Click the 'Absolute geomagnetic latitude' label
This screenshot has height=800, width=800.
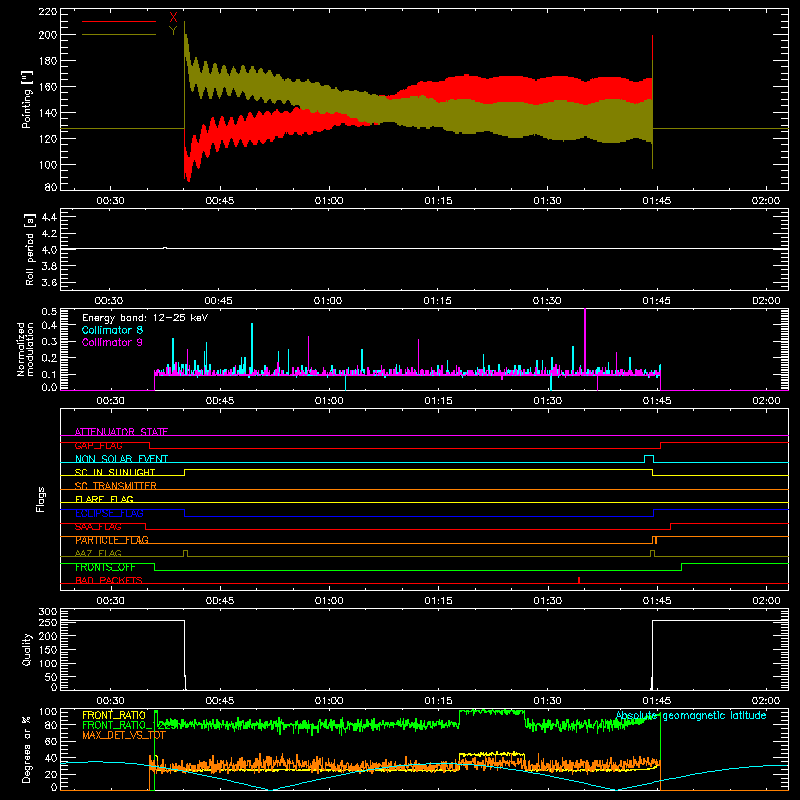point(691,715)
